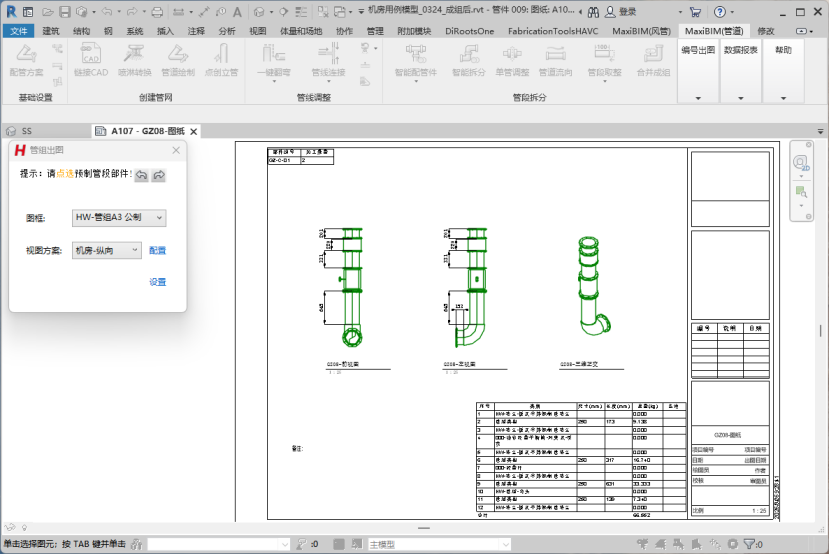Switch to the 注释 ribbon tab
This screenshot has width=829, height=555.
196,31
